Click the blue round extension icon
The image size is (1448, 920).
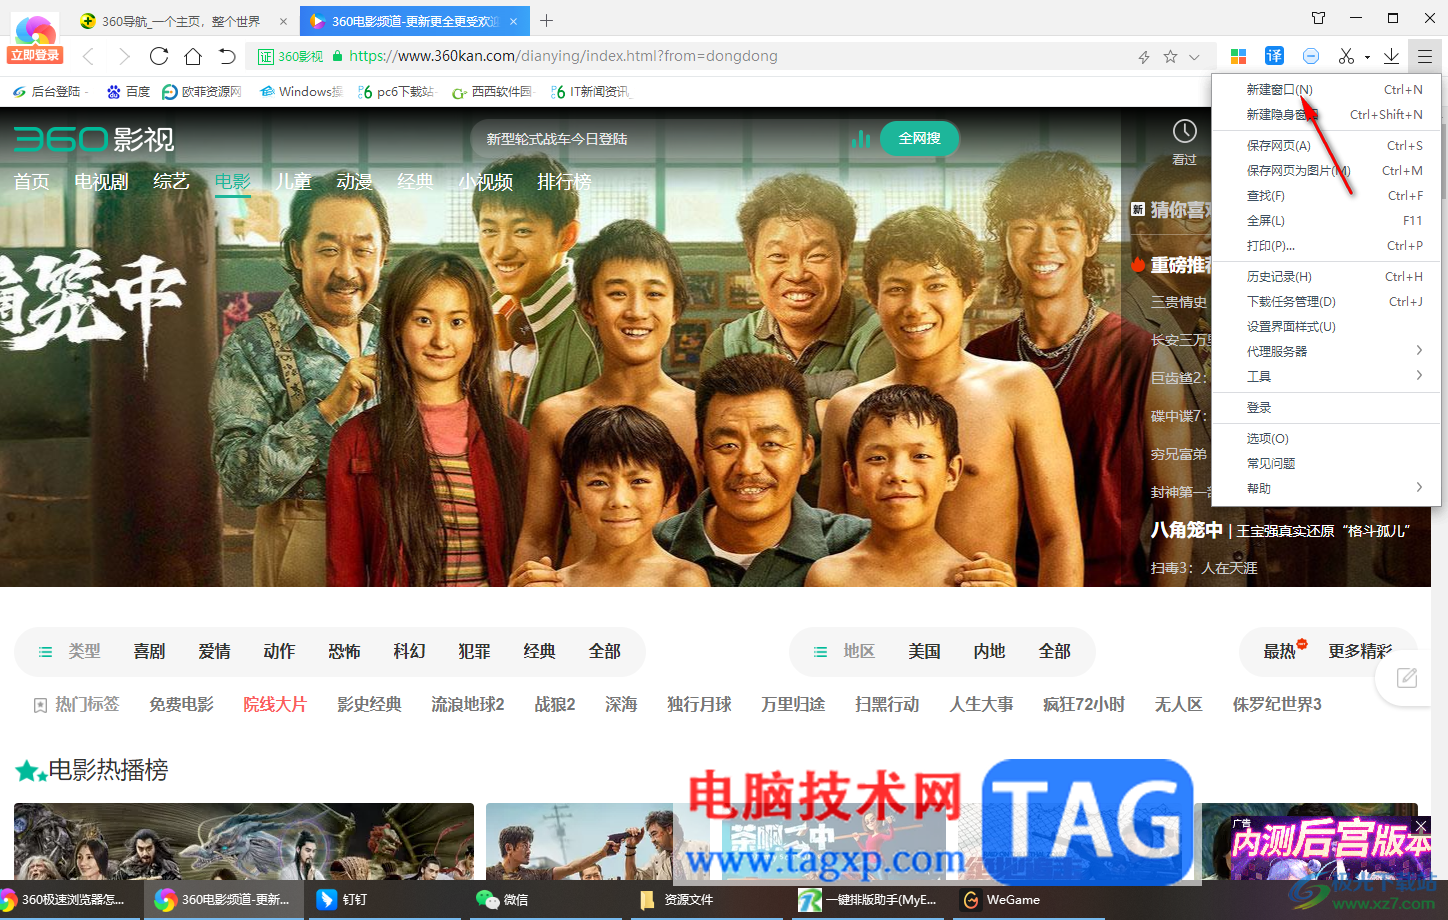(1311, 56)
